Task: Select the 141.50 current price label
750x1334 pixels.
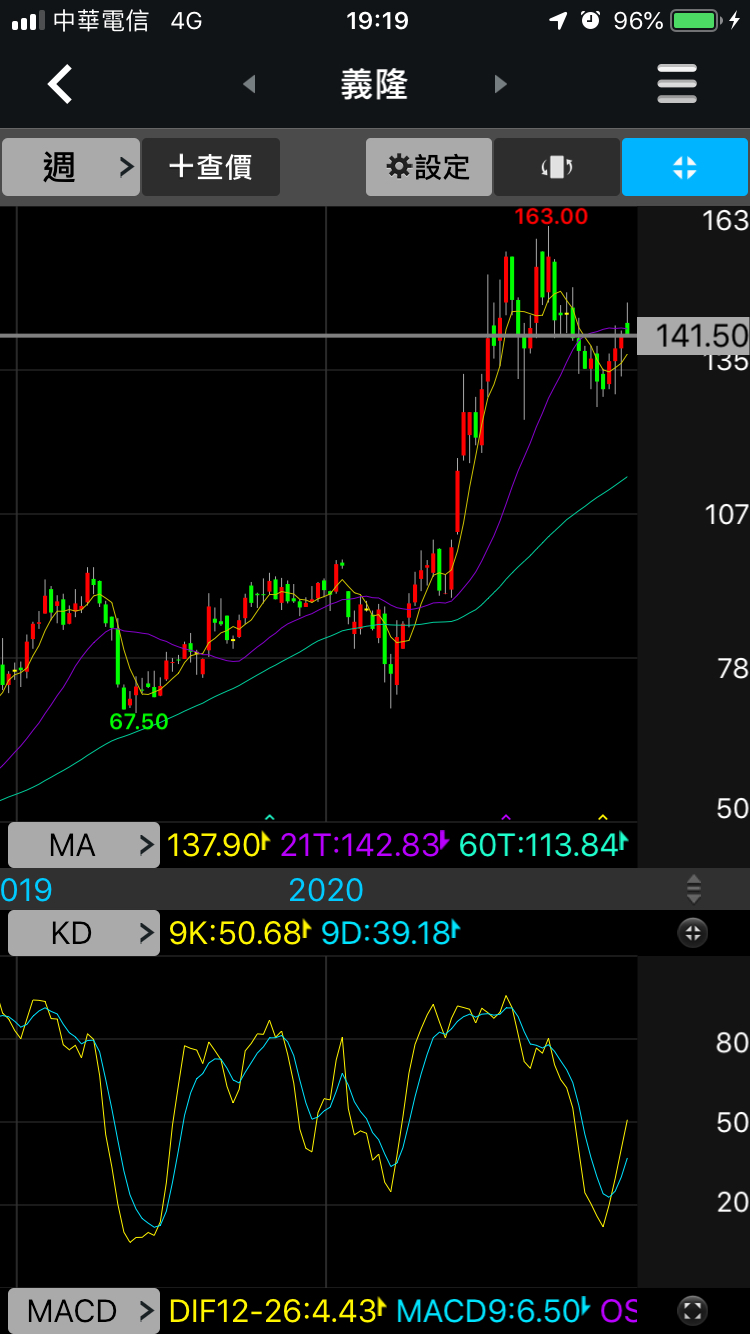Action: point(694,336)
